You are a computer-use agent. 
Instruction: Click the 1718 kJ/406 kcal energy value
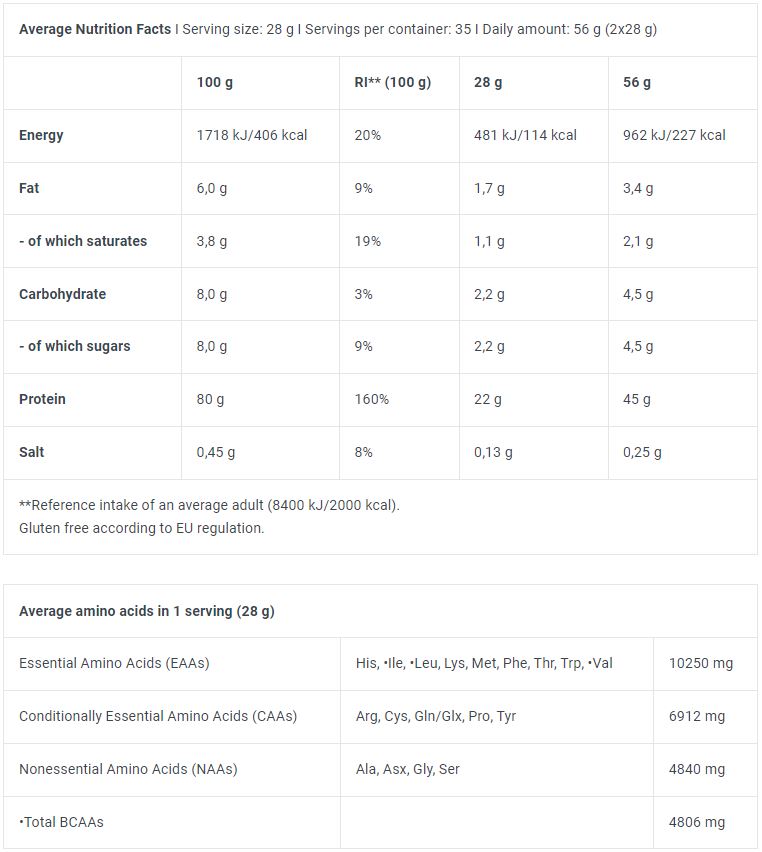[252, 135]
